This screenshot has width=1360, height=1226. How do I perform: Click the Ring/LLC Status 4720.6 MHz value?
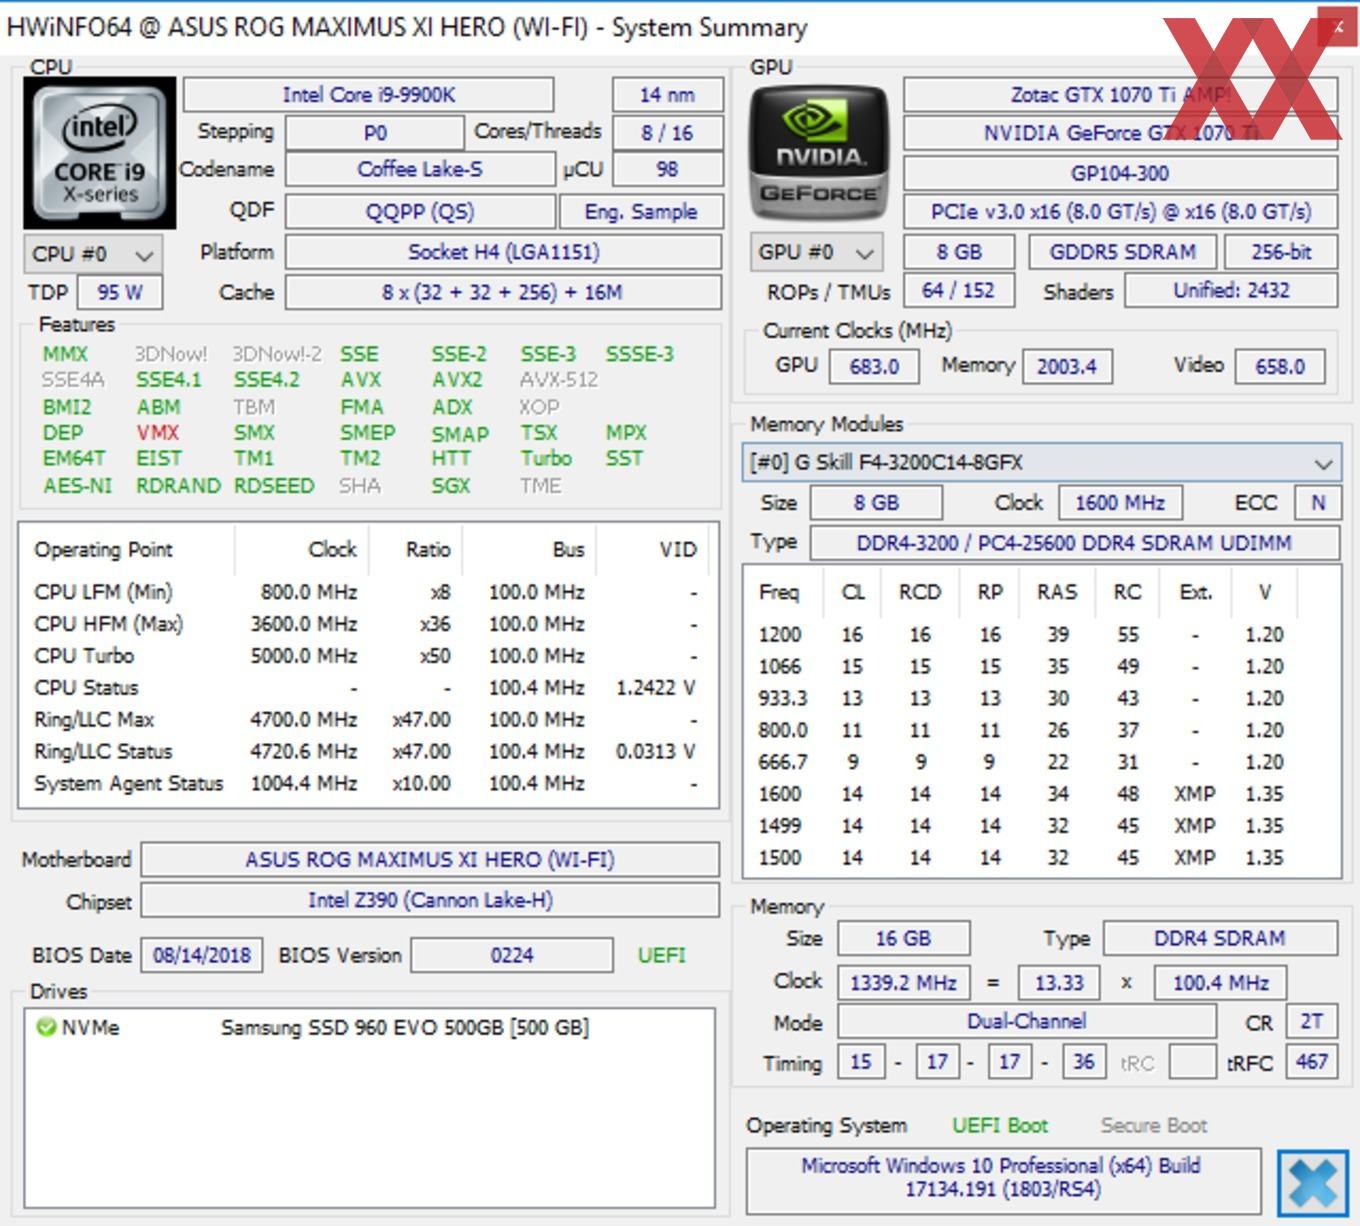pyautogui.click(x=304, y=752)
